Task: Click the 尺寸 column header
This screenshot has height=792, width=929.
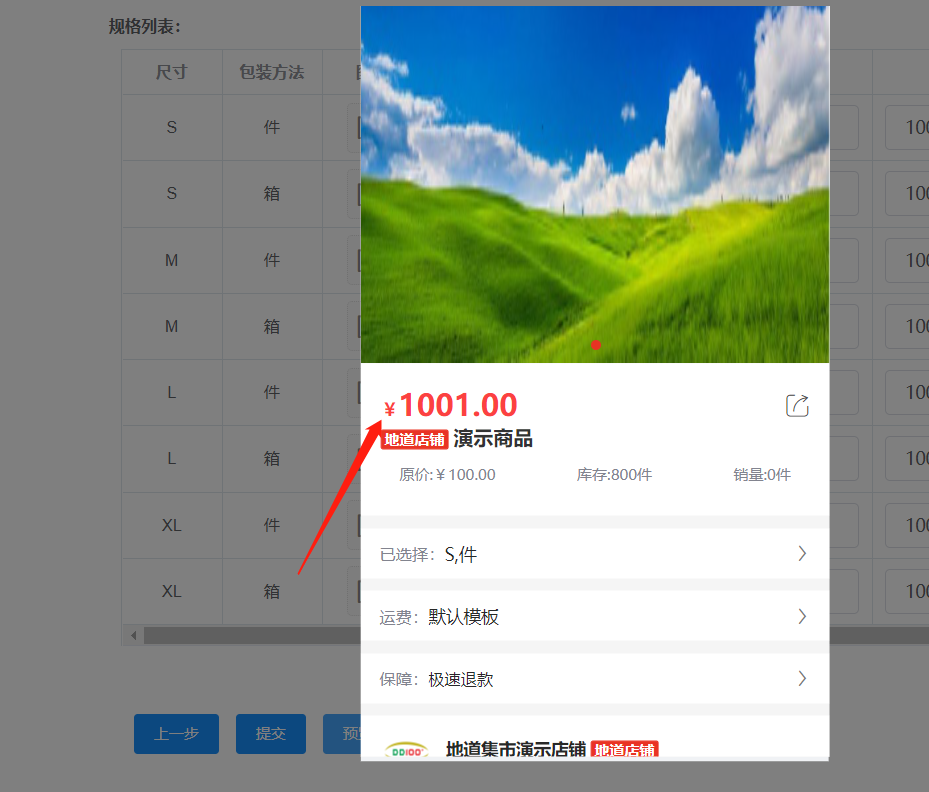Action: pos(172,73)
